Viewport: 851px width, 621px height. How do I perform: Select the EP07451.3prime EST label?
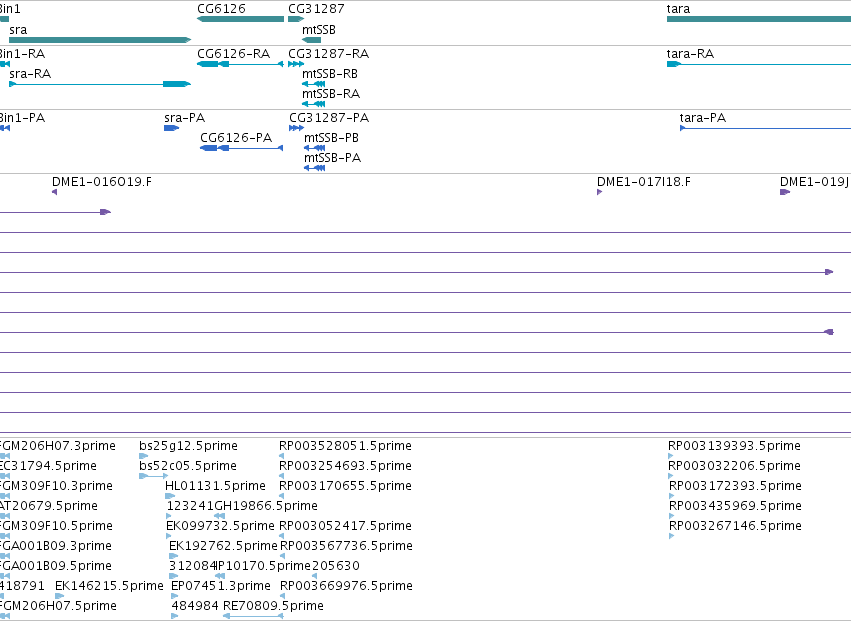point(221,586)
